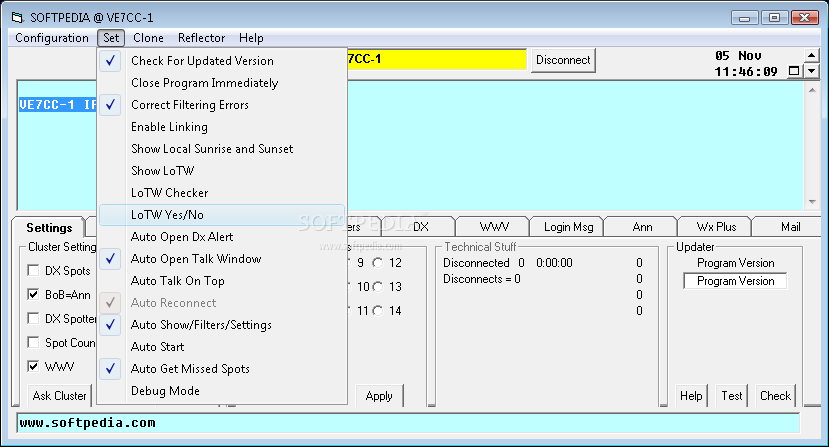Check the DX Spotter checkbox
Viewport: 829px width, 447px height.
coord(33,318)
